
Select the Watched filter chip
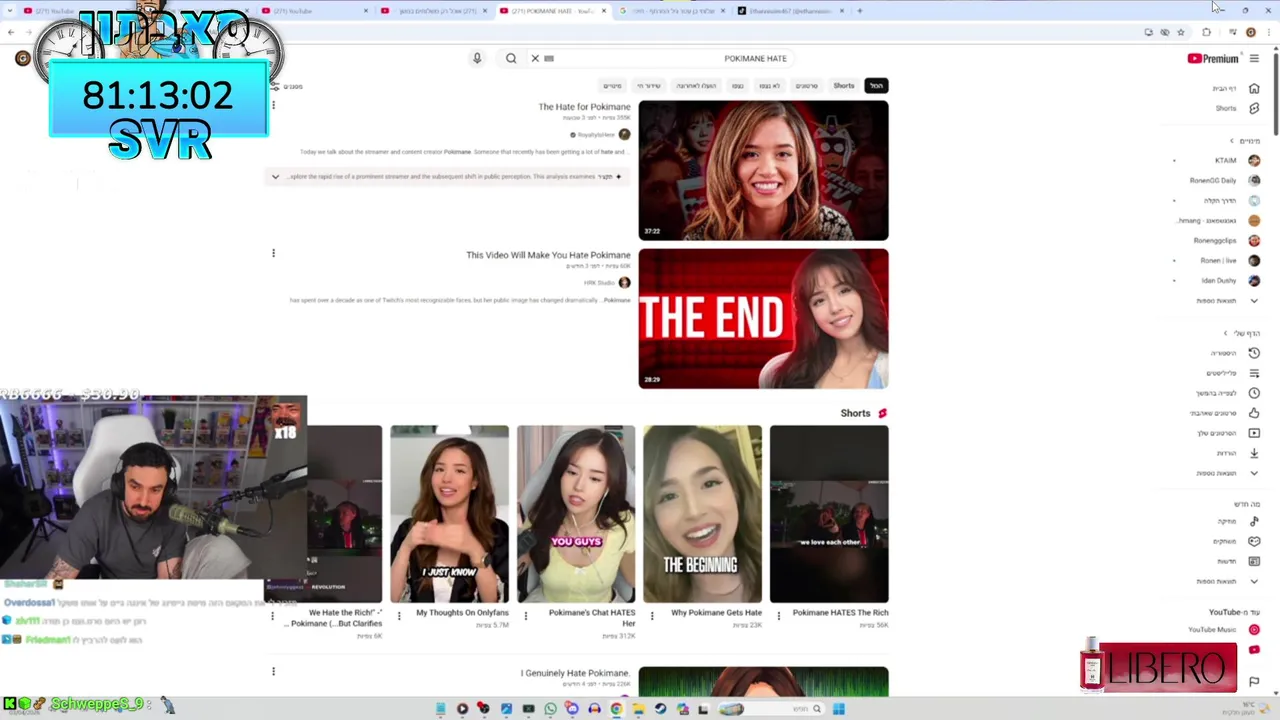coord(738,86)
